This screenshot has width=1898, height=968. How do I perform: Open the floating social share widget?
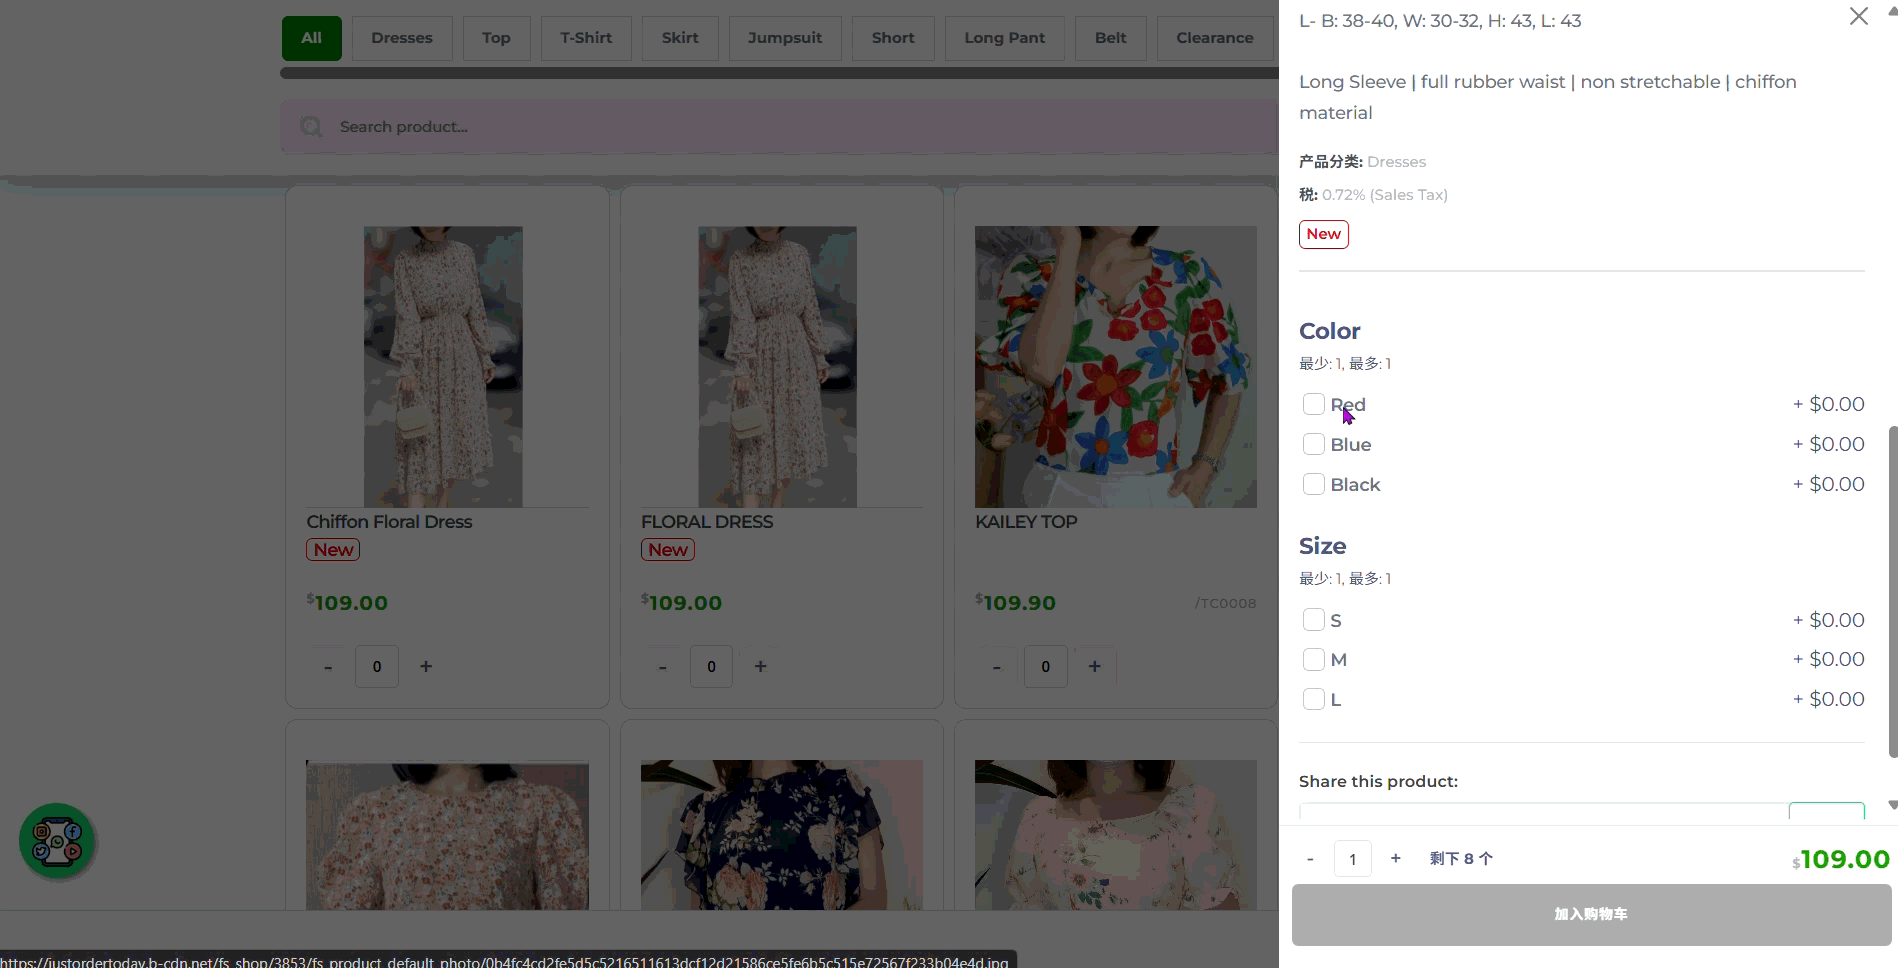tap(57, 841)
